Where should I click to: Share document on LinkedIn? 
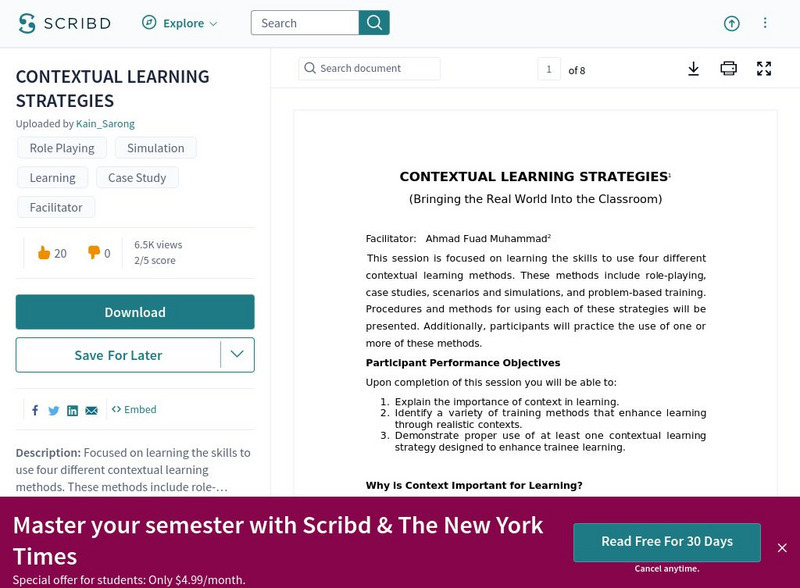(x=72, y=410)
